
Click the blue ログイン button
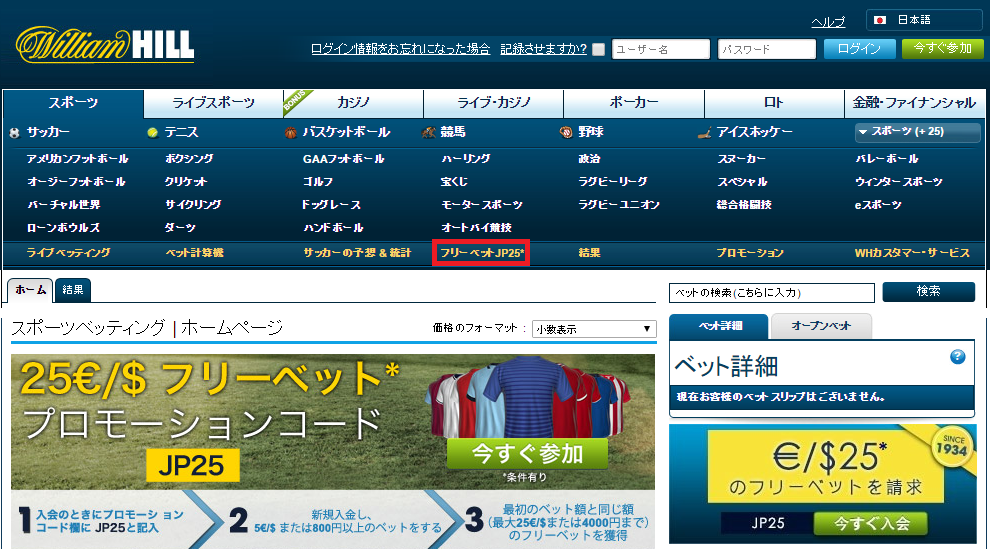pyautogui.click(x=859, y=49)
